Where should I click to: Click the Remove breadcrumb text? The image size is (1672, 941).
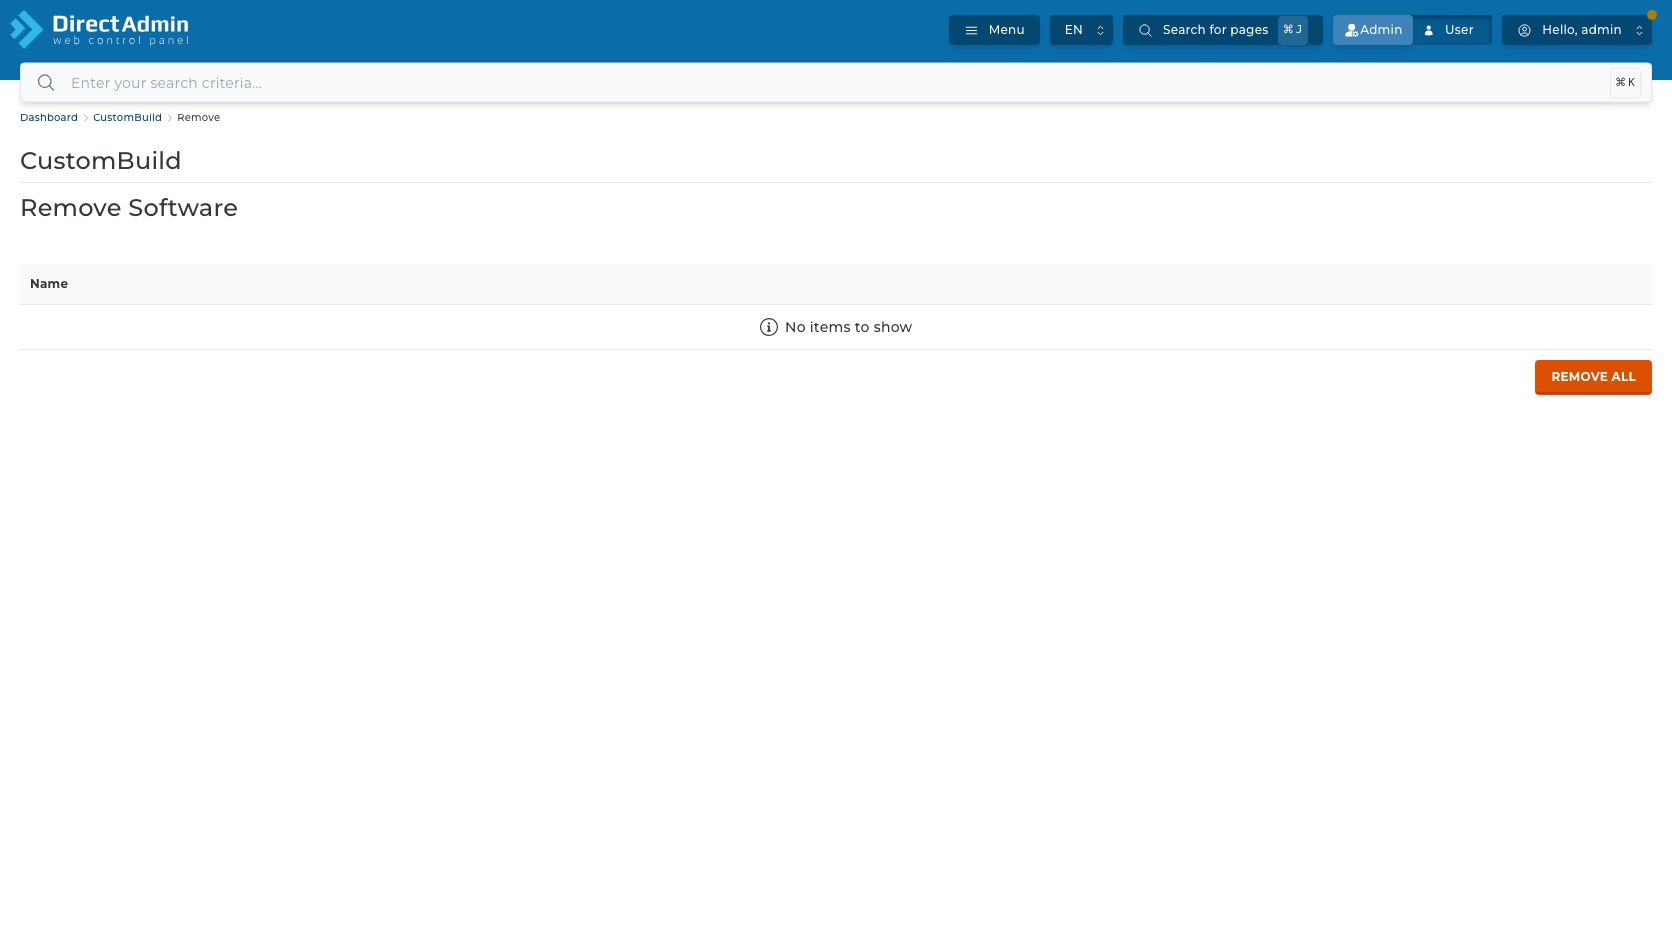(198, 118)
